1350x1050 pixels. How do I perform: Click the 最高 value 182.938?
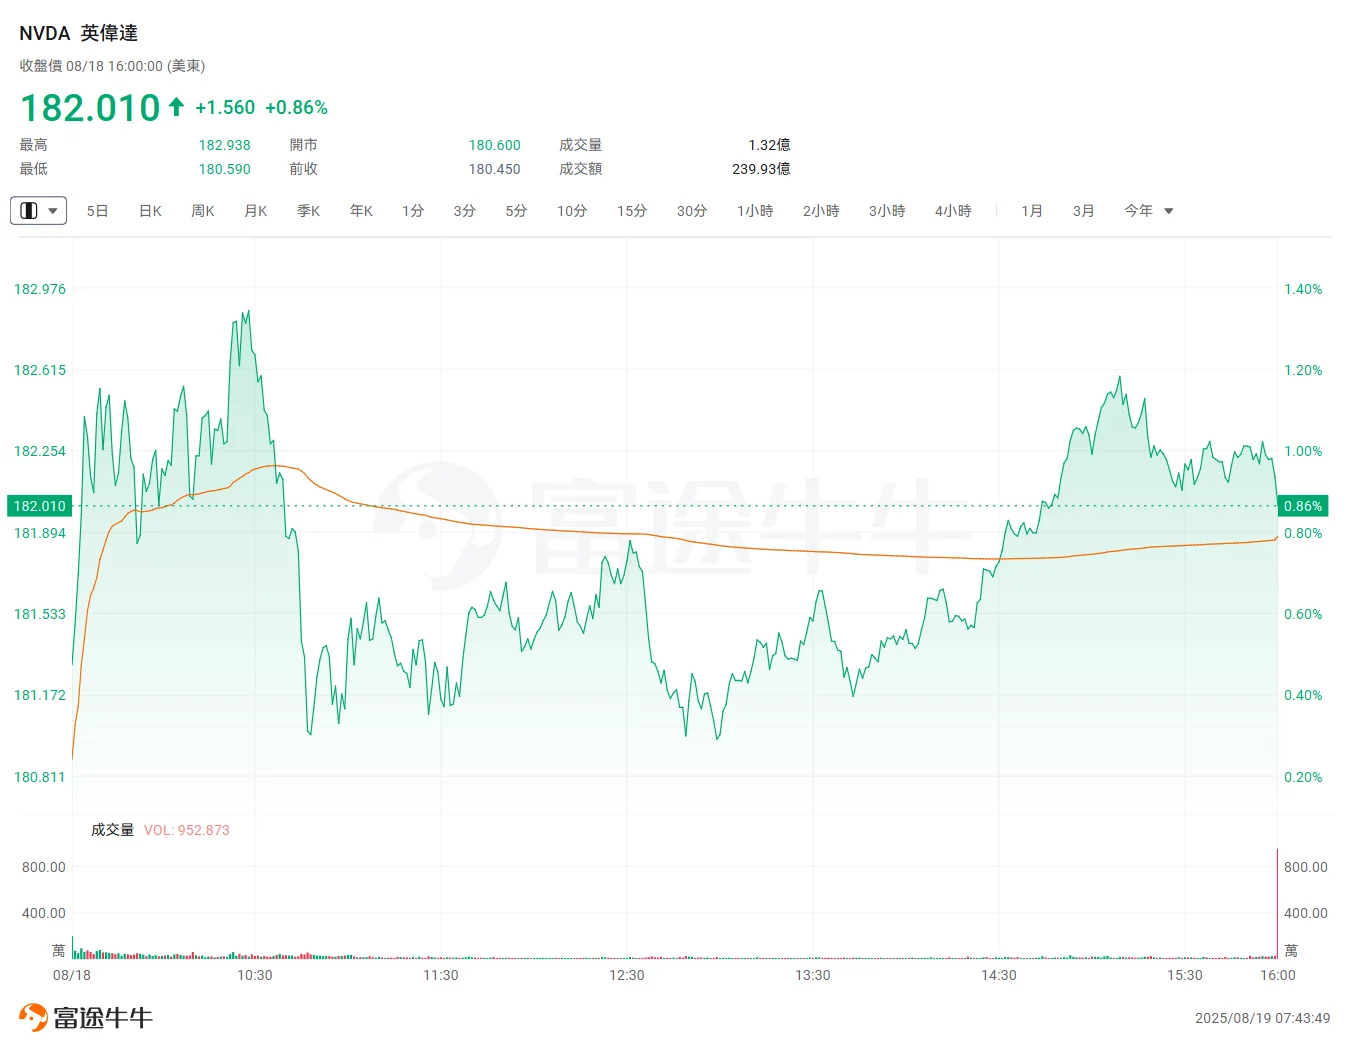tap(225, 145)
